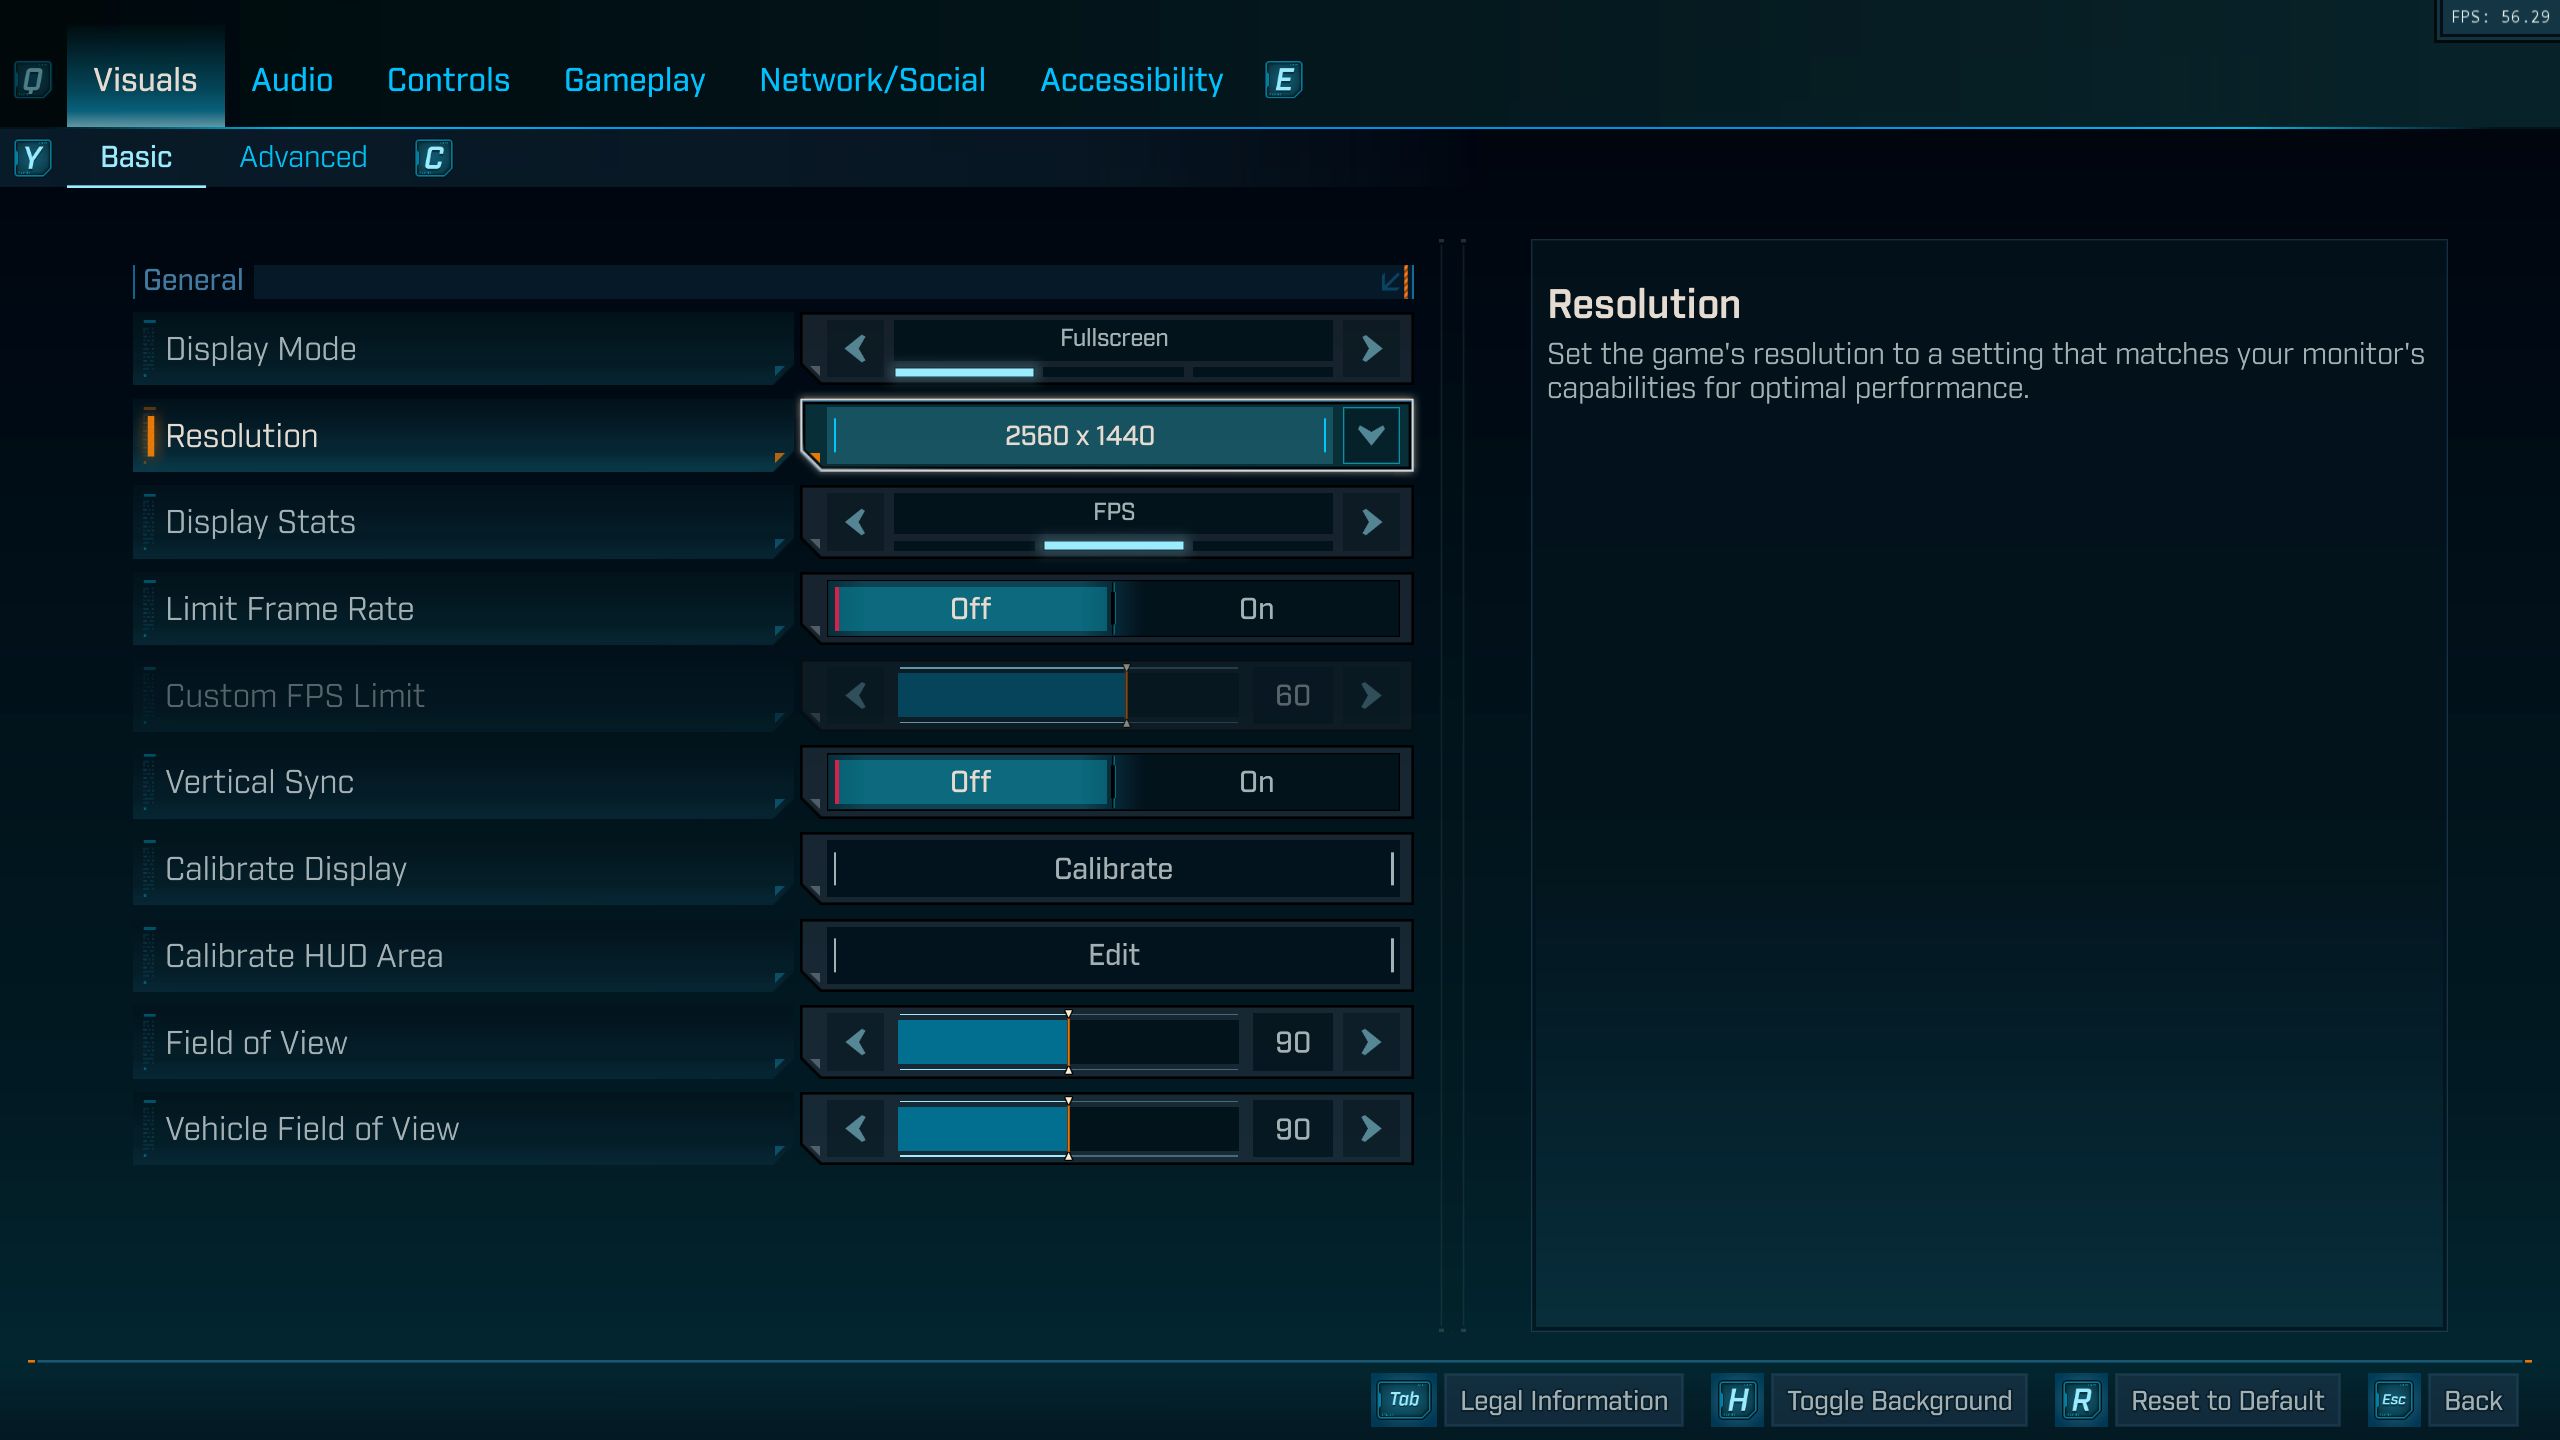Viewport: 2560px width, 1440px height.
Task: Cycle Display Stats to previous option
Action: coord(855,522)
